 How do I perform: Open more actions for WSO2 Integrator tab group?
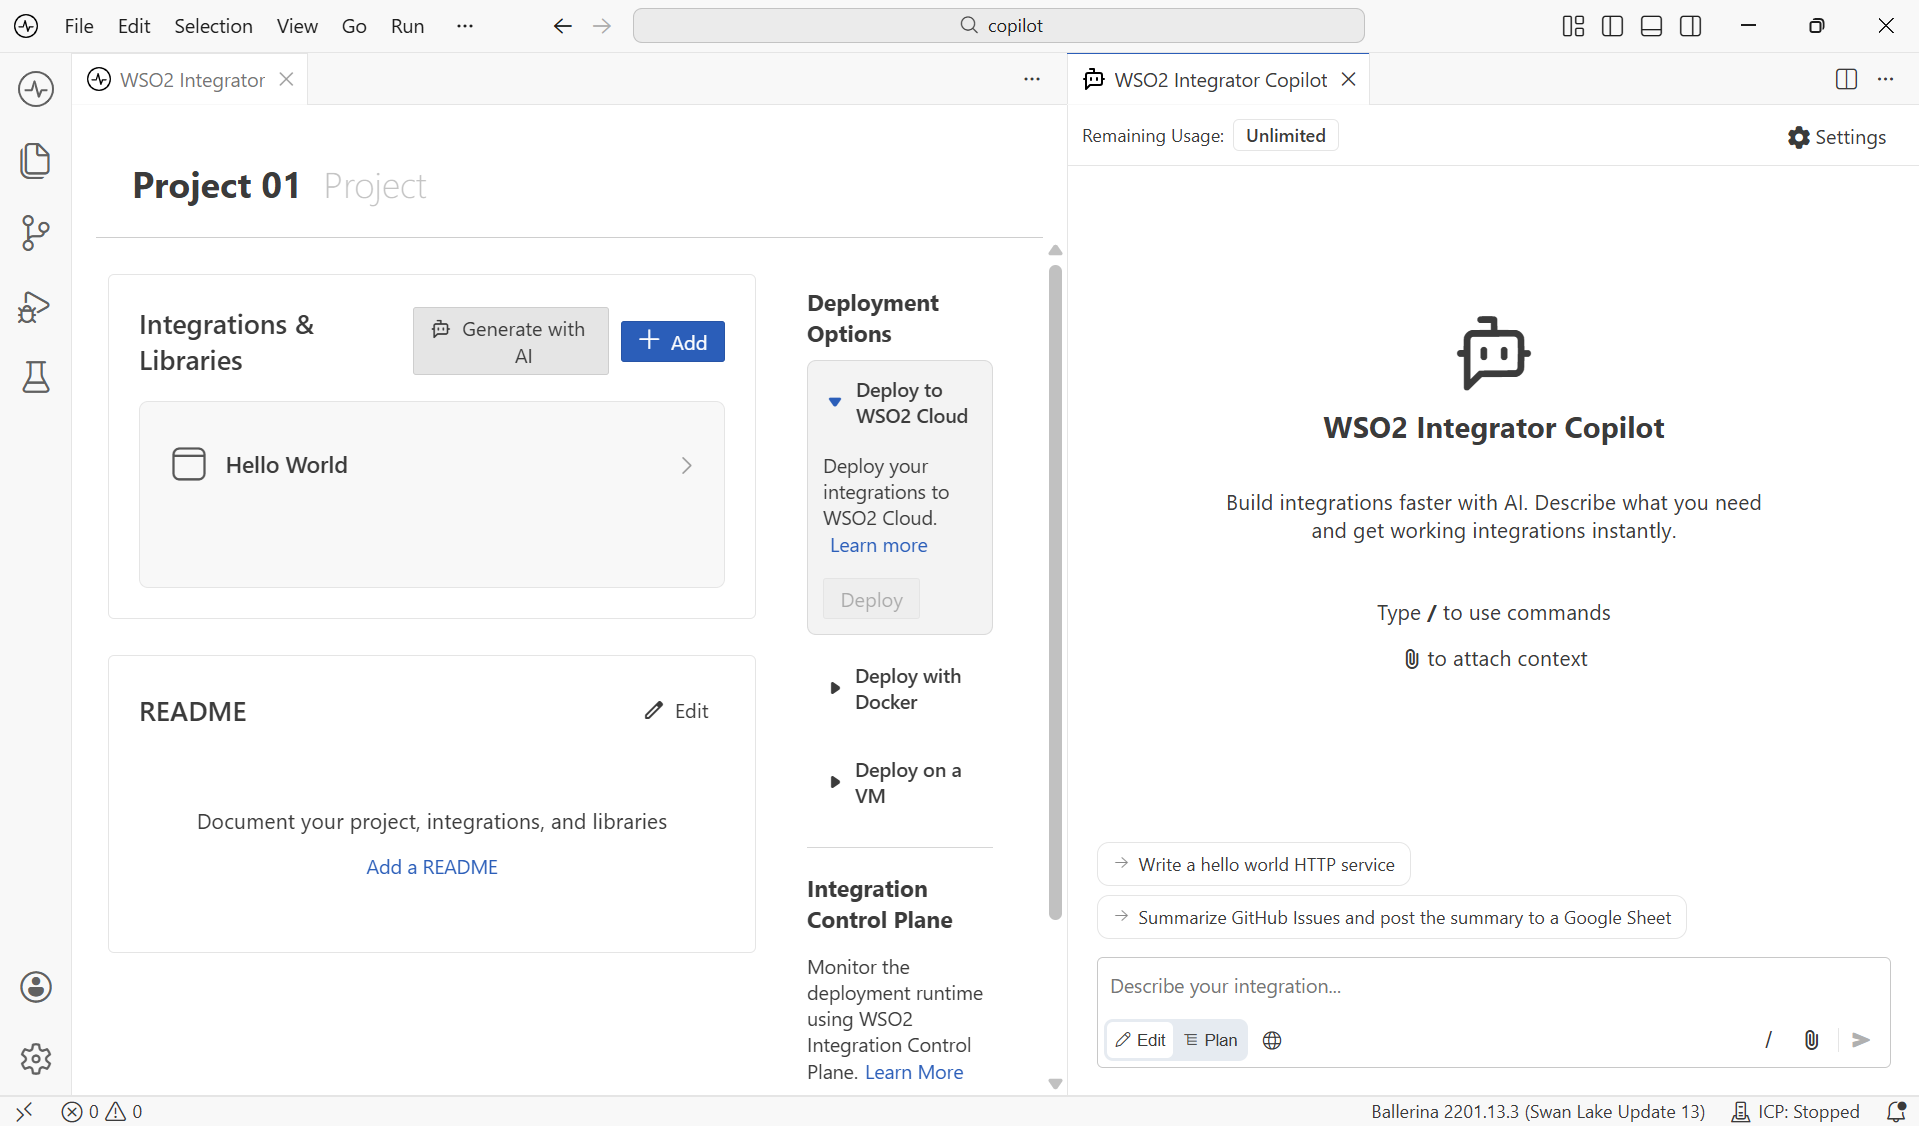1032,79
